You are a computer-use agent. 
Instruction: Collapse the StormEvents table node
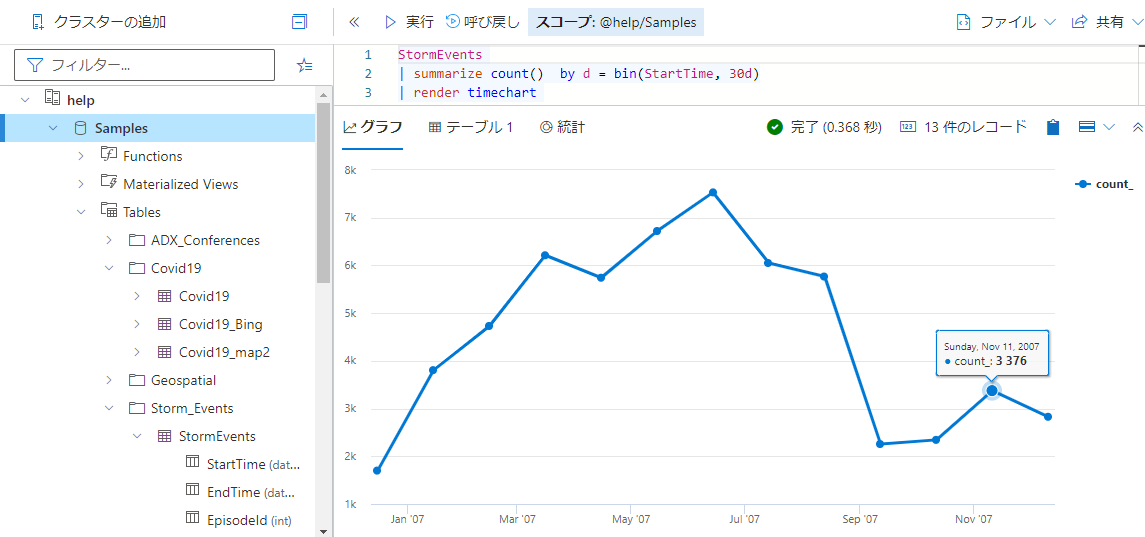click(x=137, y=436)
